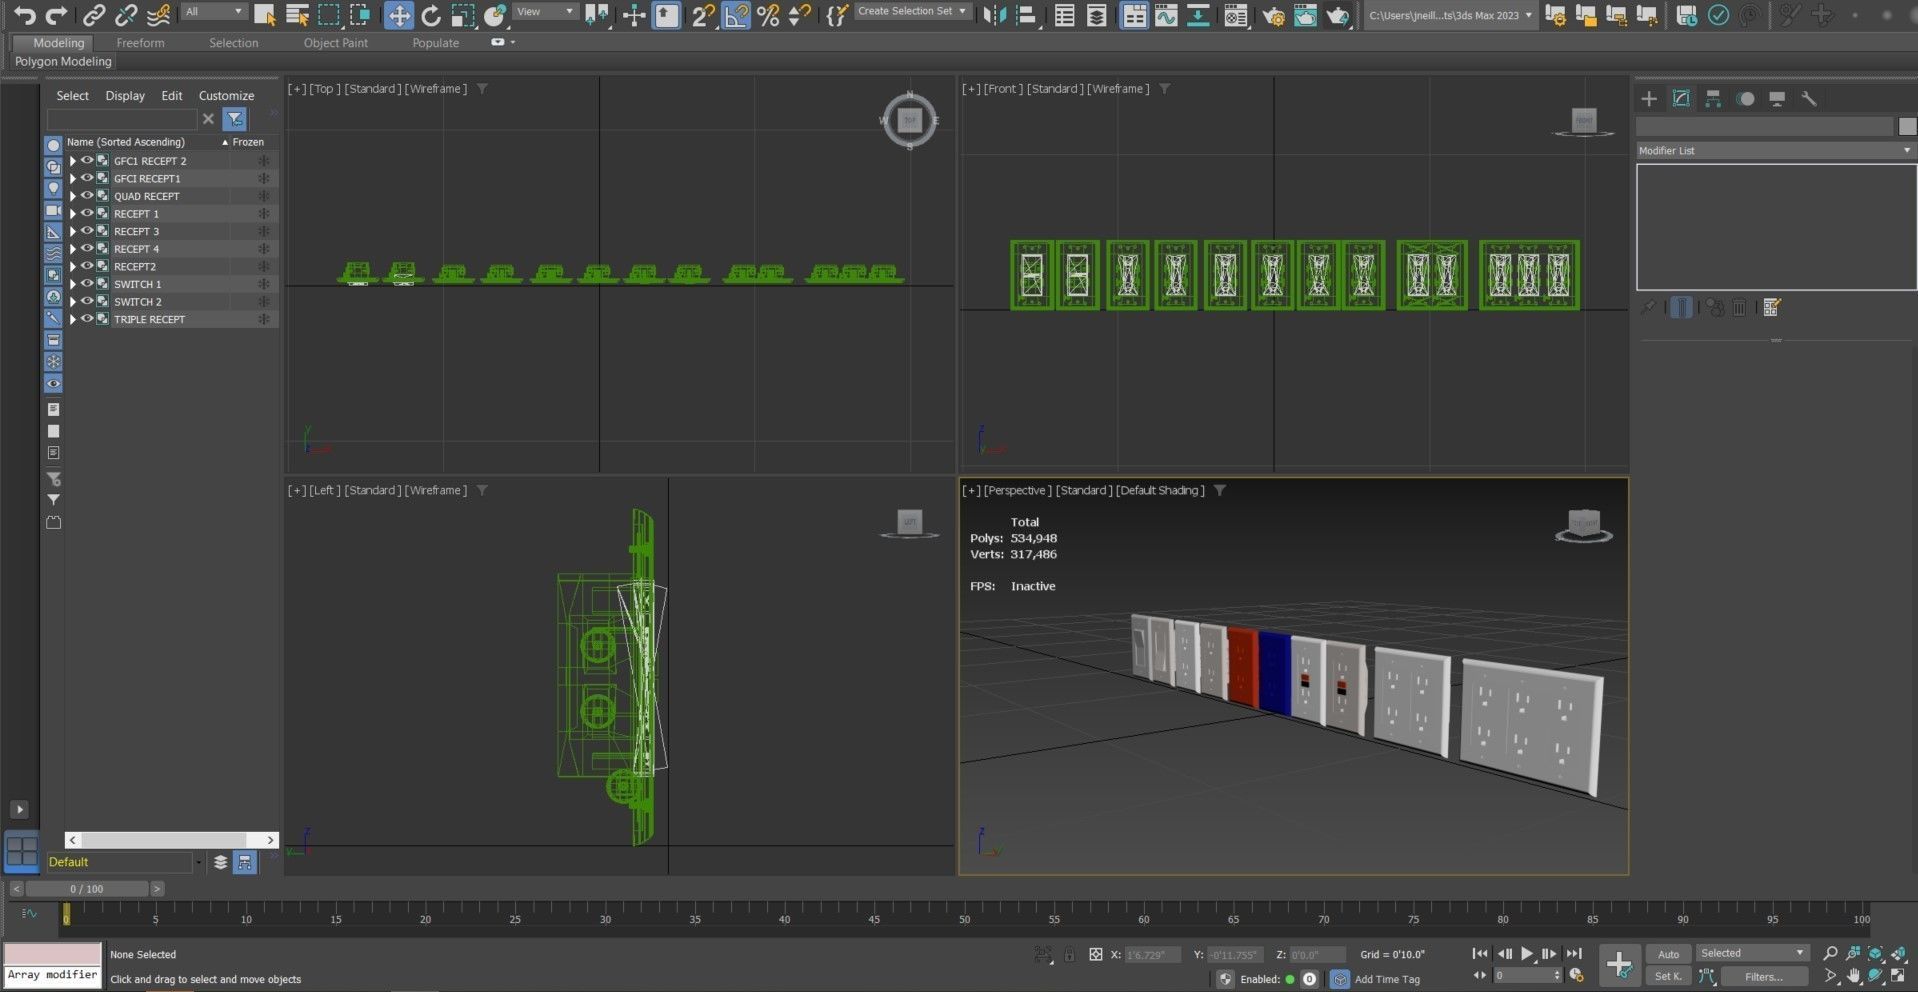Toggle visibility of GFCI RECEPT 2
This screenshot has height=992, width=1918.
click(x=87, y=160)
